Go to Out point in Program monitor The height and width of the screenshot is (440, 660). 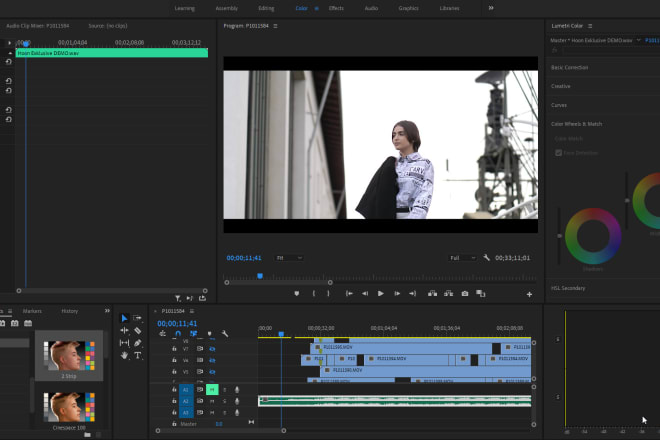pyautogui.click(x=412, y=293)
